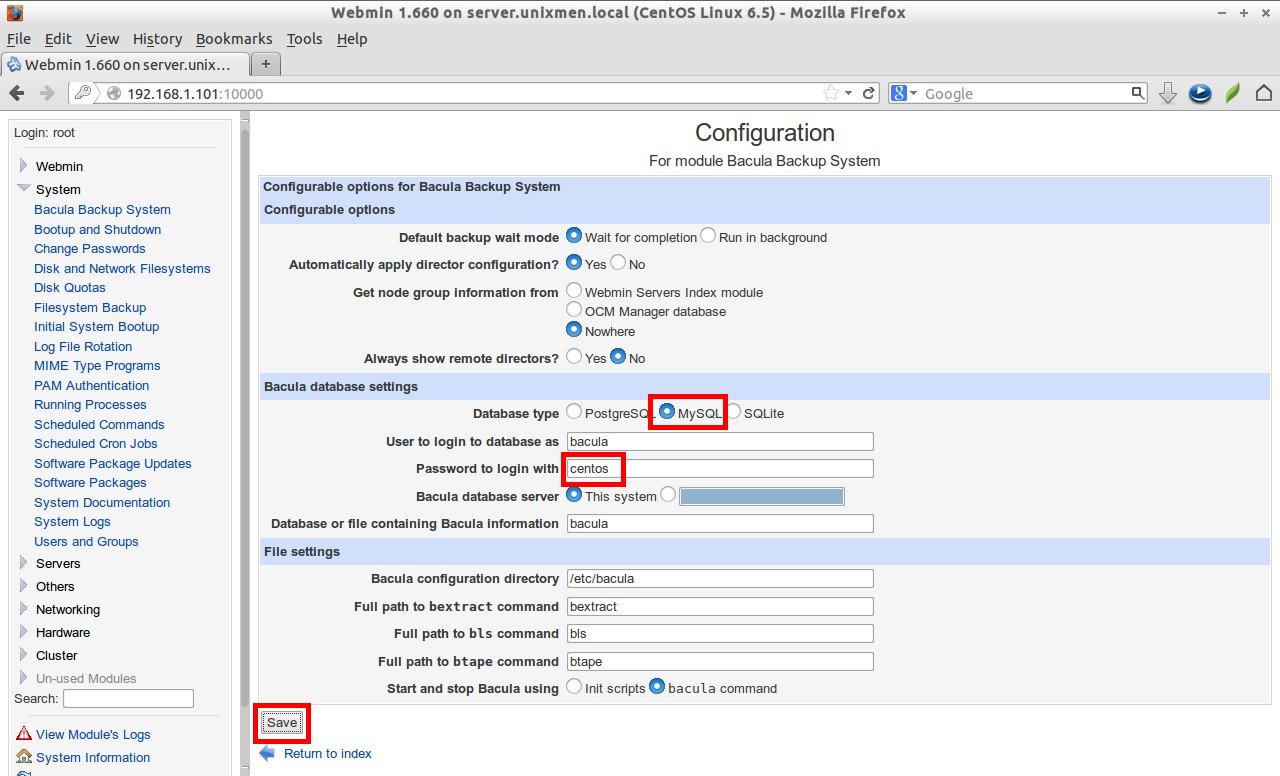
Task: Expand the Cluster category
Action: pyautogui.click(x=24, y=655)
